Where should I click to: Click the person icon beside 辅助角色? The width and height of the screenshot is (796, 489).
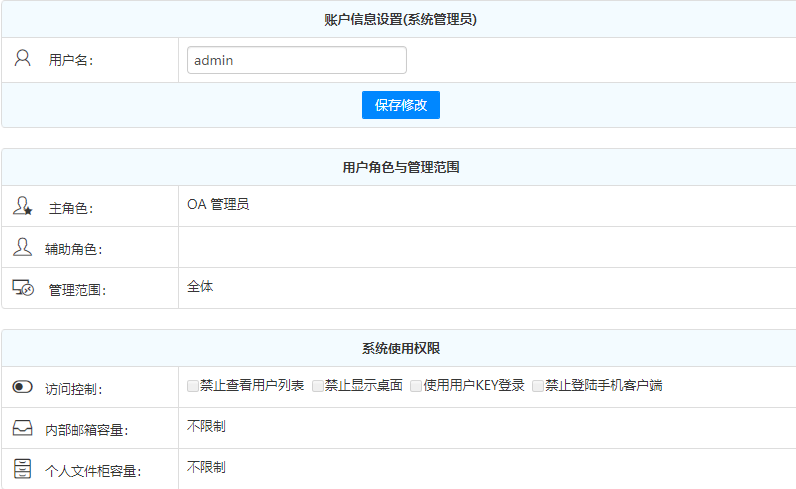click(x=22, y=246)
